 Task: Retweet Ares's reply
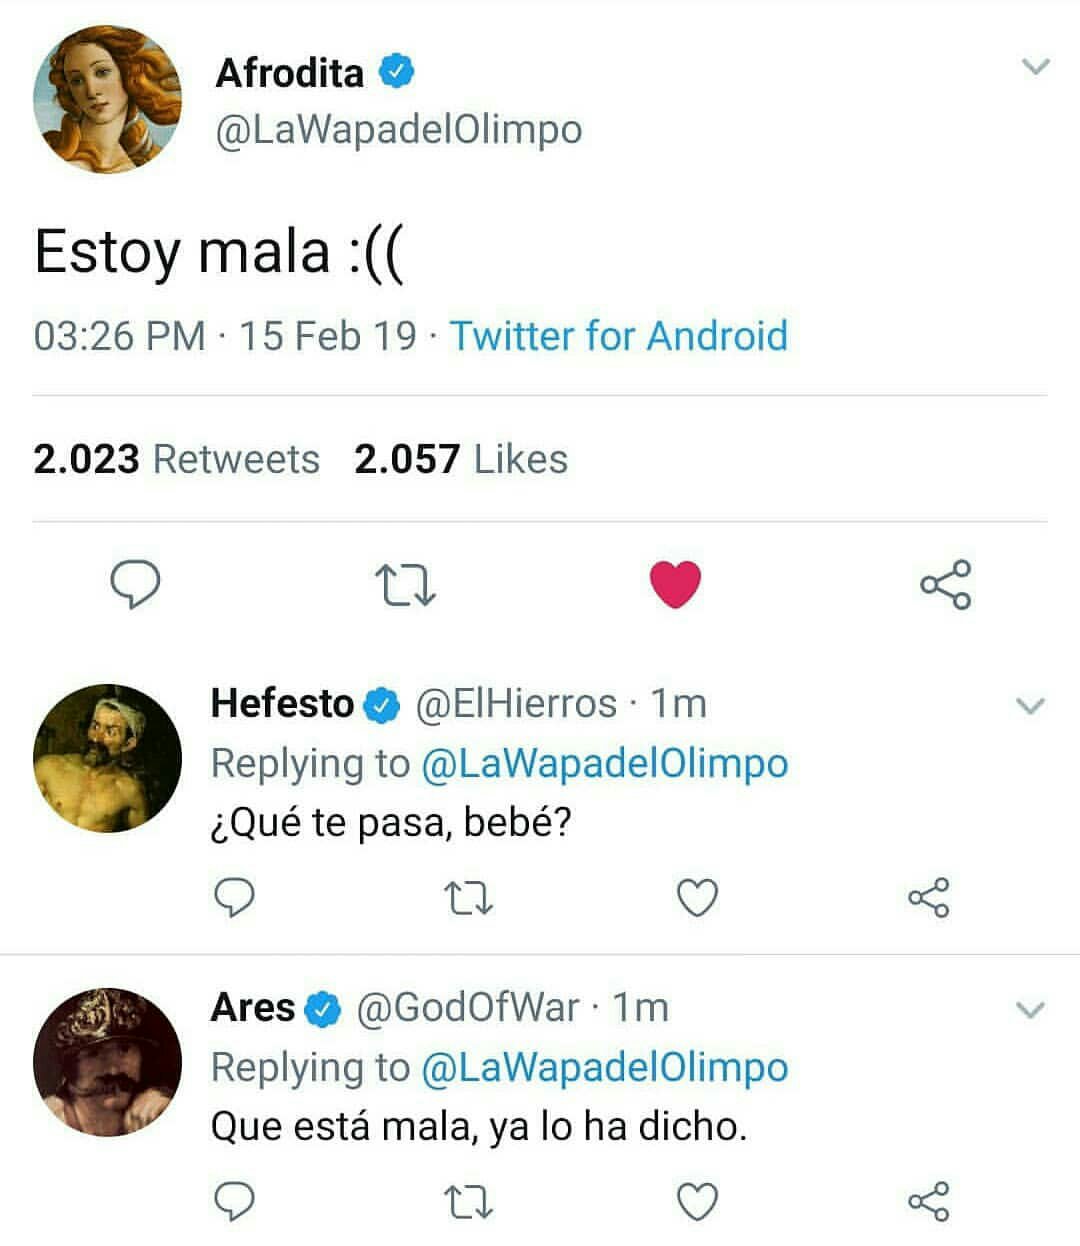click(x=468, y=1200)
